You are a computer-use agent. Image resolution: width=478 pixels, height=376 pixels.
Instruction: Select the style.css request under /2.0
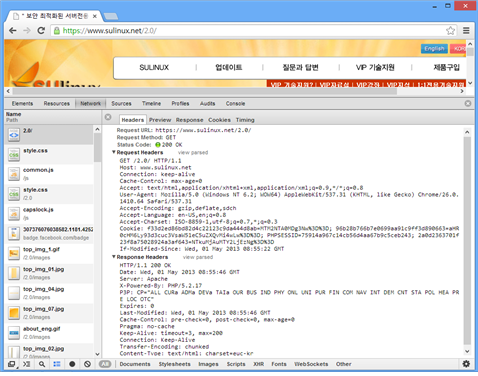click(49, 194)
